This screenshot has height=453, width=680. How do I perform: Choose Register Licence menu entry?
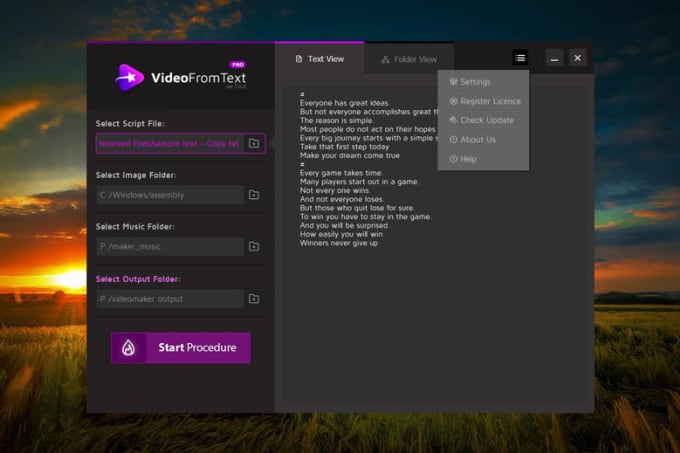(x=484, y=101)
